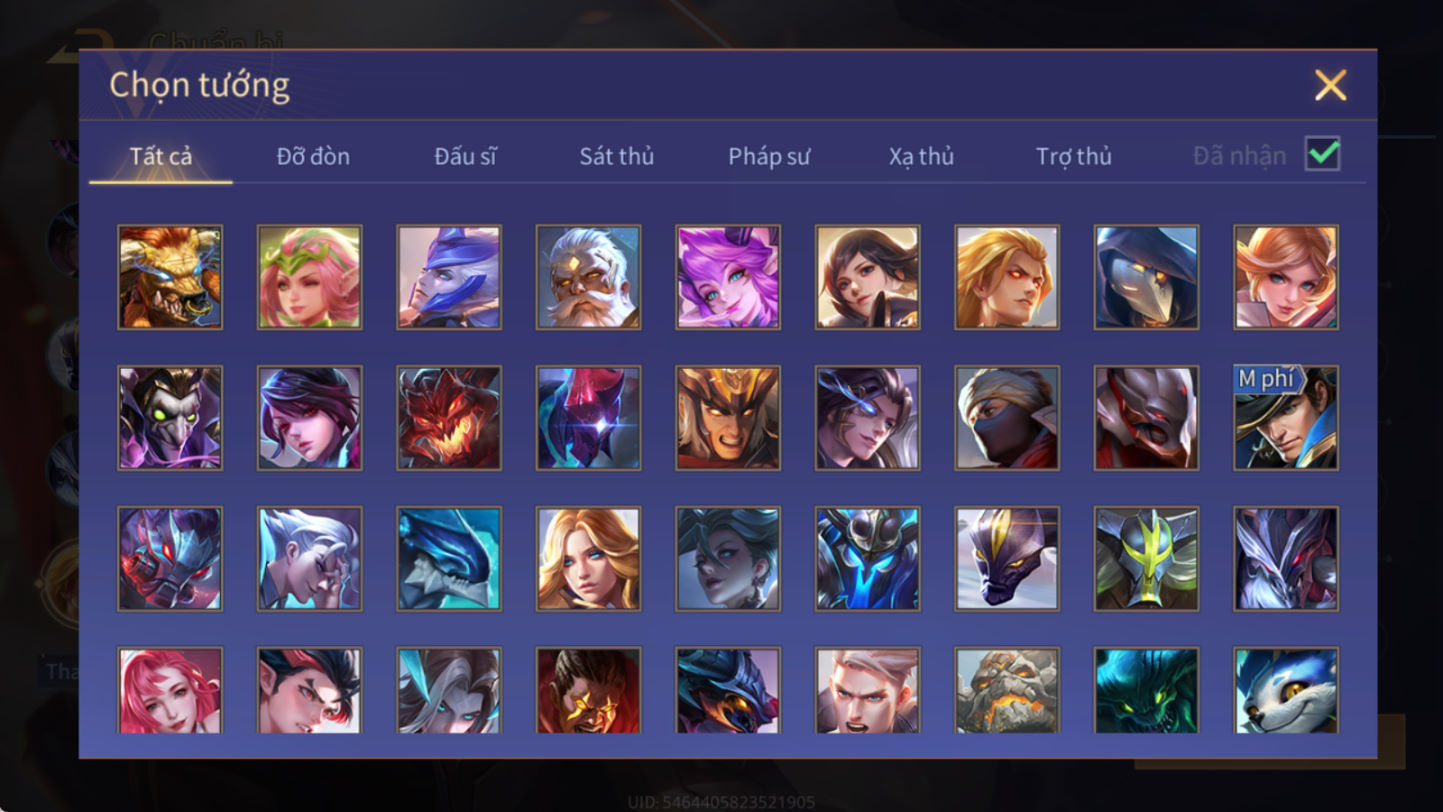Close the Chọn tướng dialog
This screenshot has width=1443, height=812.
[x=1330, y=85]
